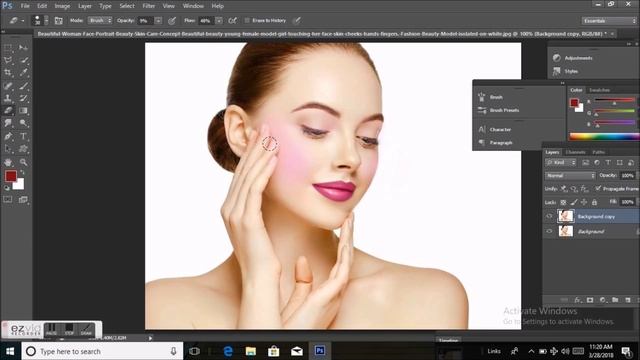Select the Lasso tool

pyautogui.click(x=8, y=60)
